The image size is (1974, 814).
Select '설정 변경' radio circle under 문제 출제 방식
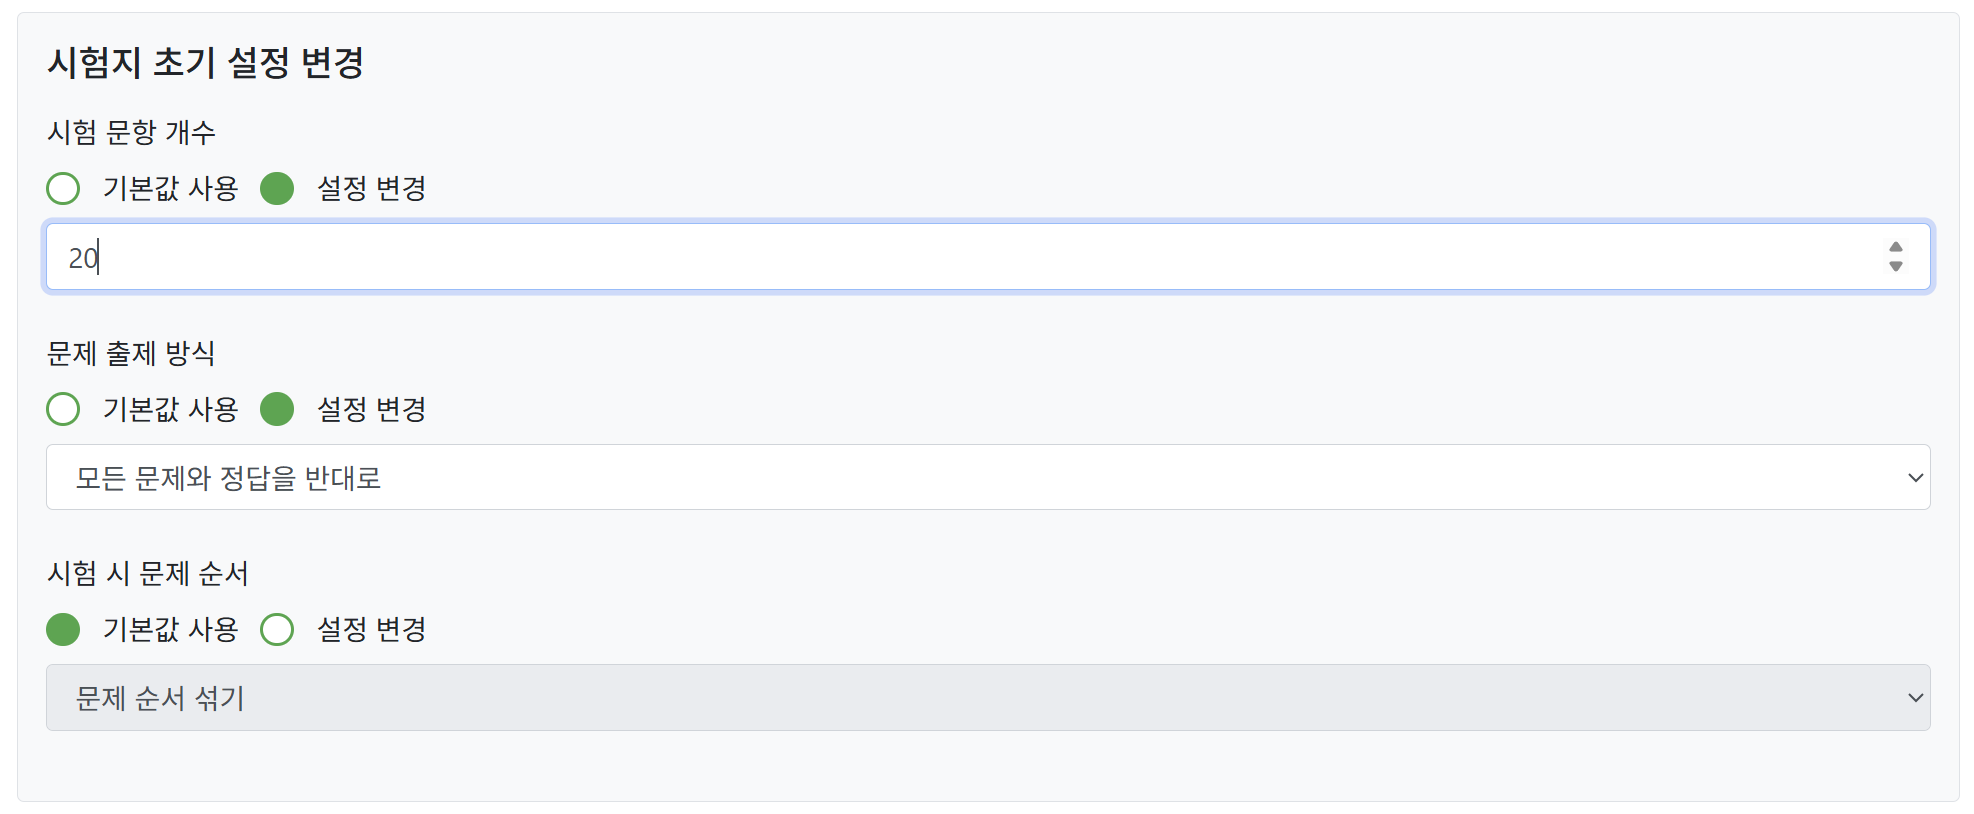point(277,409)
